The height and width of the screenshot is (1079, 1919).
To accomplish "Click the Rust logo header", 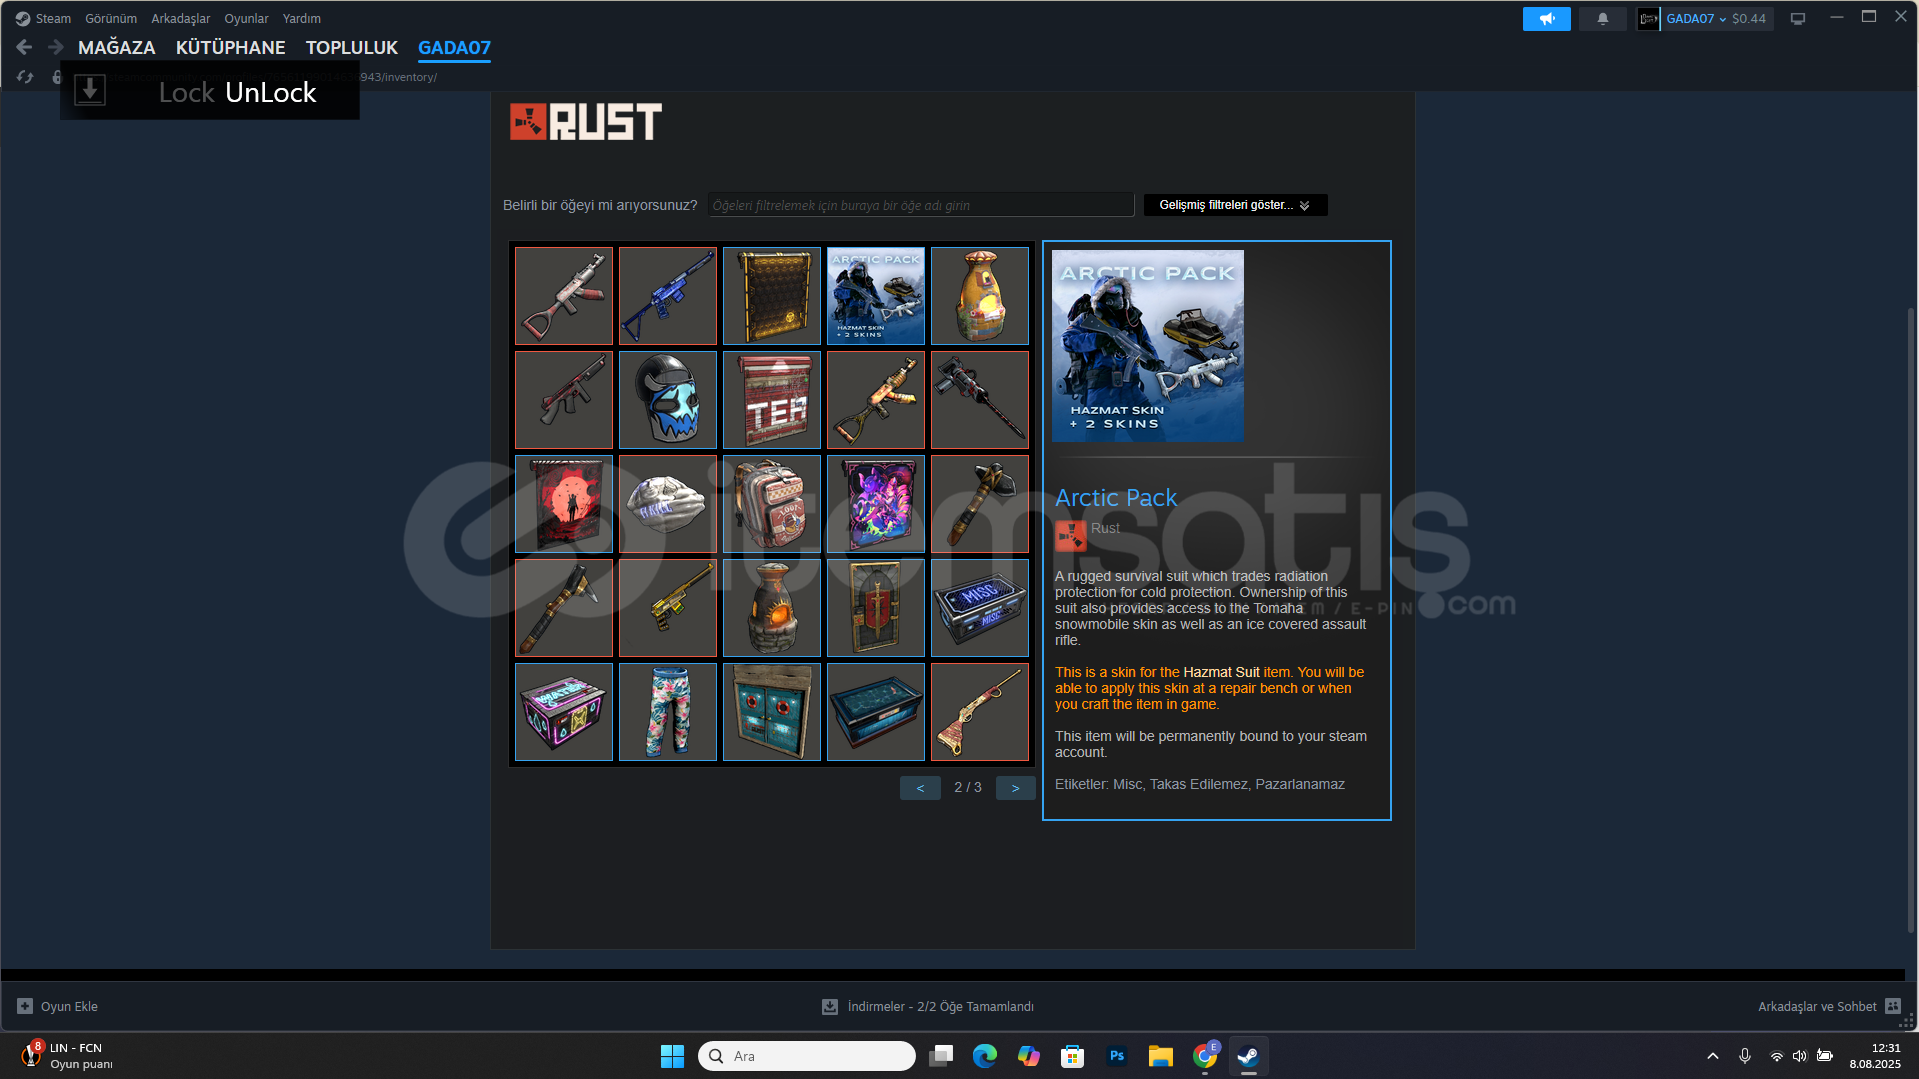I will (x=586, y=122).
